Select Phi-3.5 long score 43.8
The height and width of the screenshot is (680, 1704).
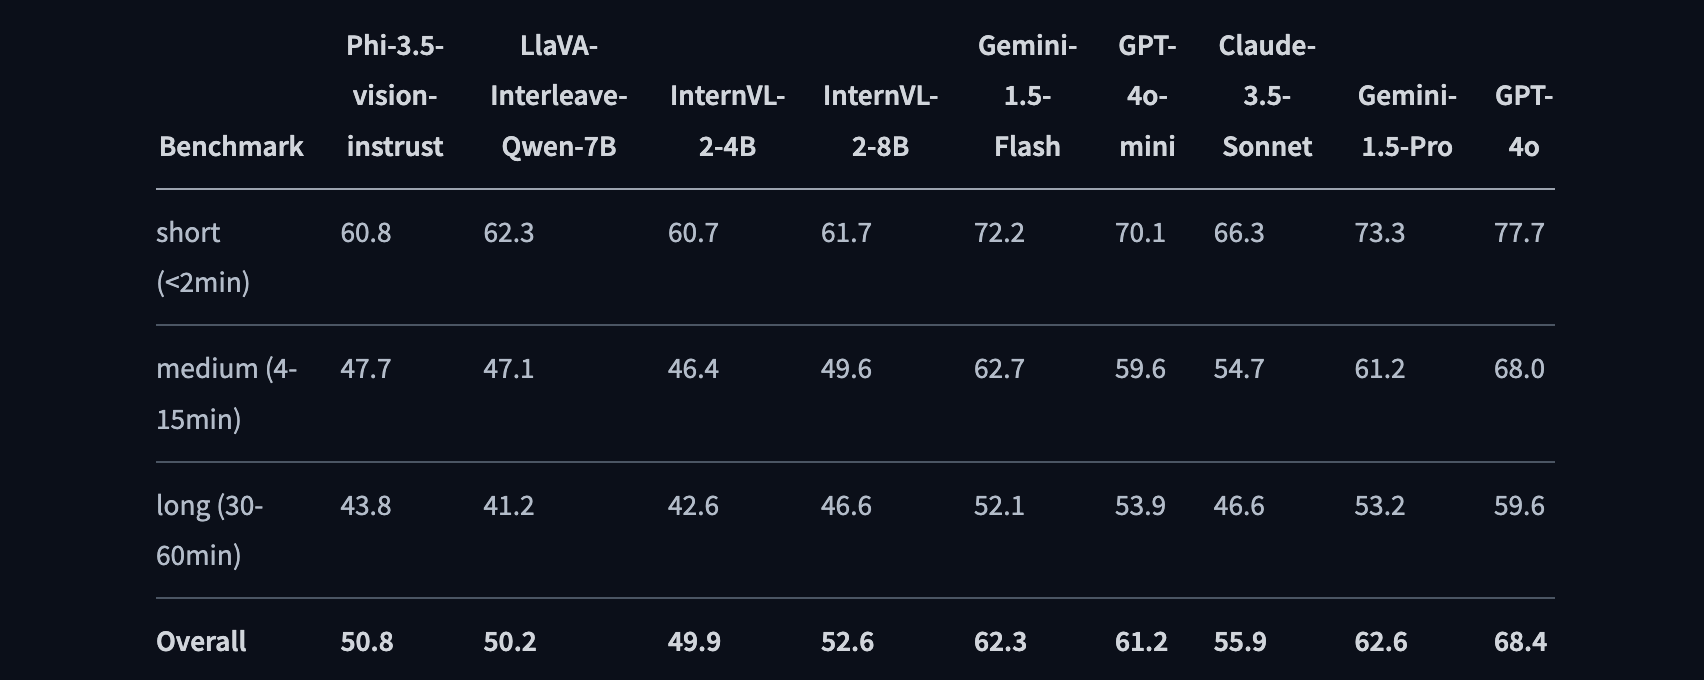(365, 505)
